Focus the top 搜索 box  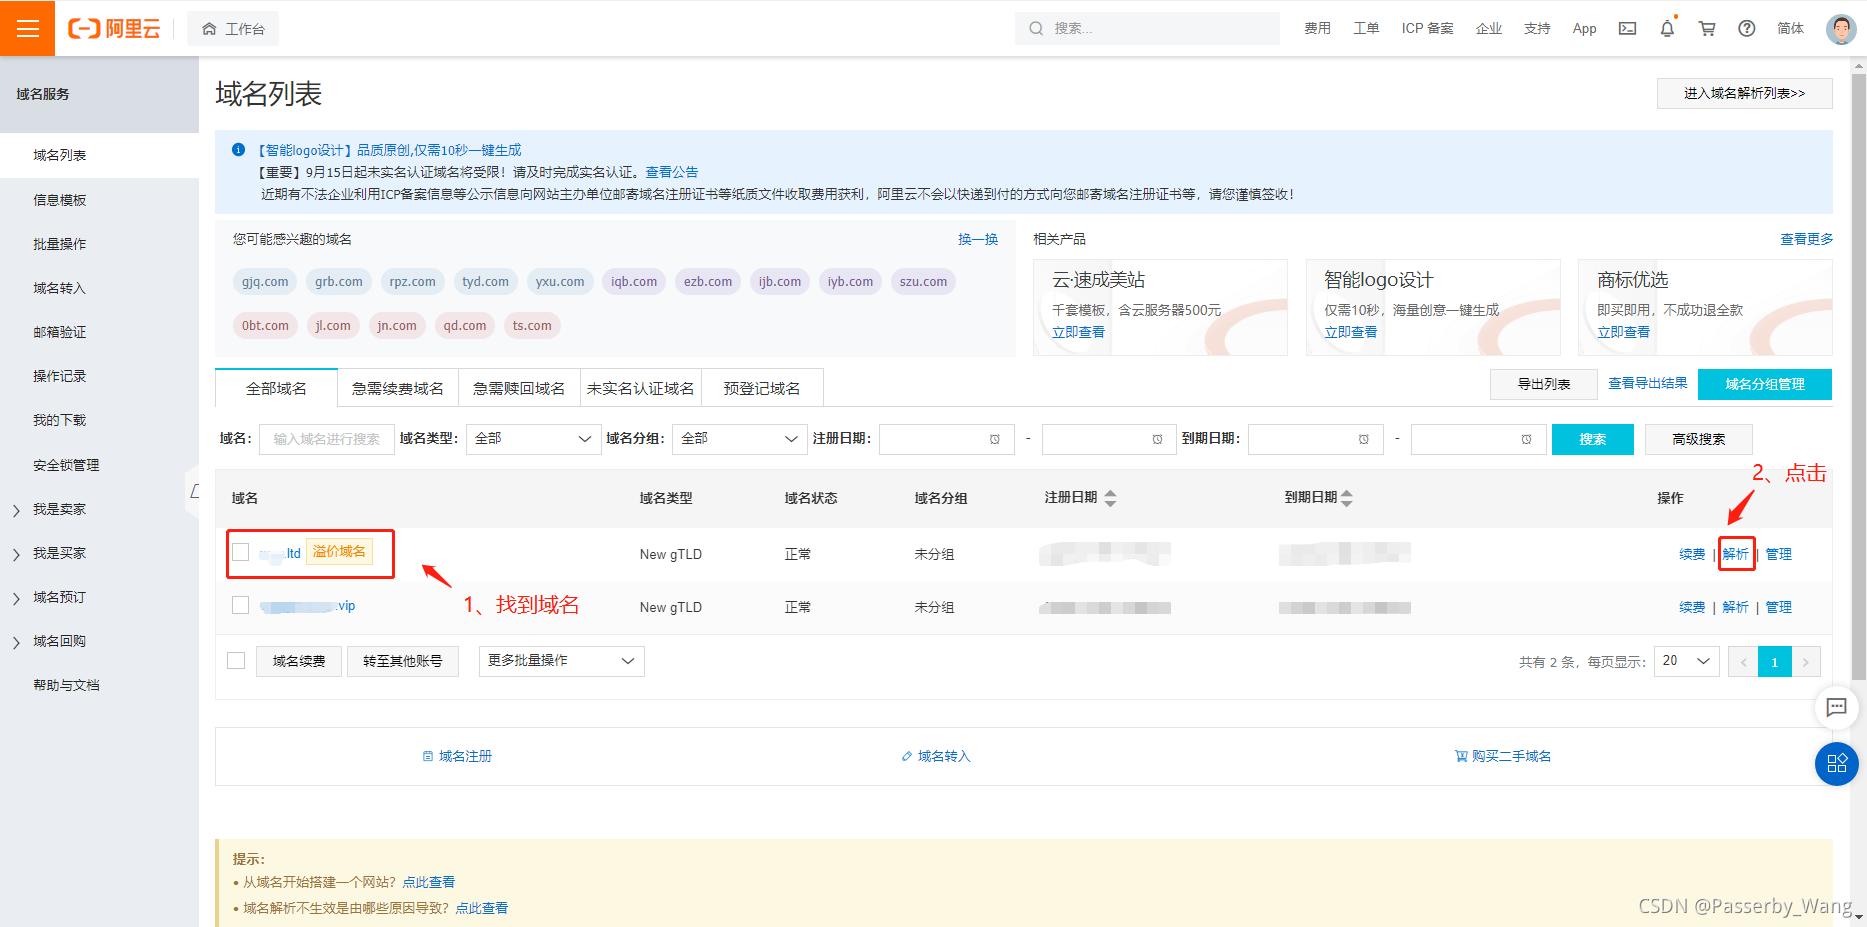click(1148, 28)
